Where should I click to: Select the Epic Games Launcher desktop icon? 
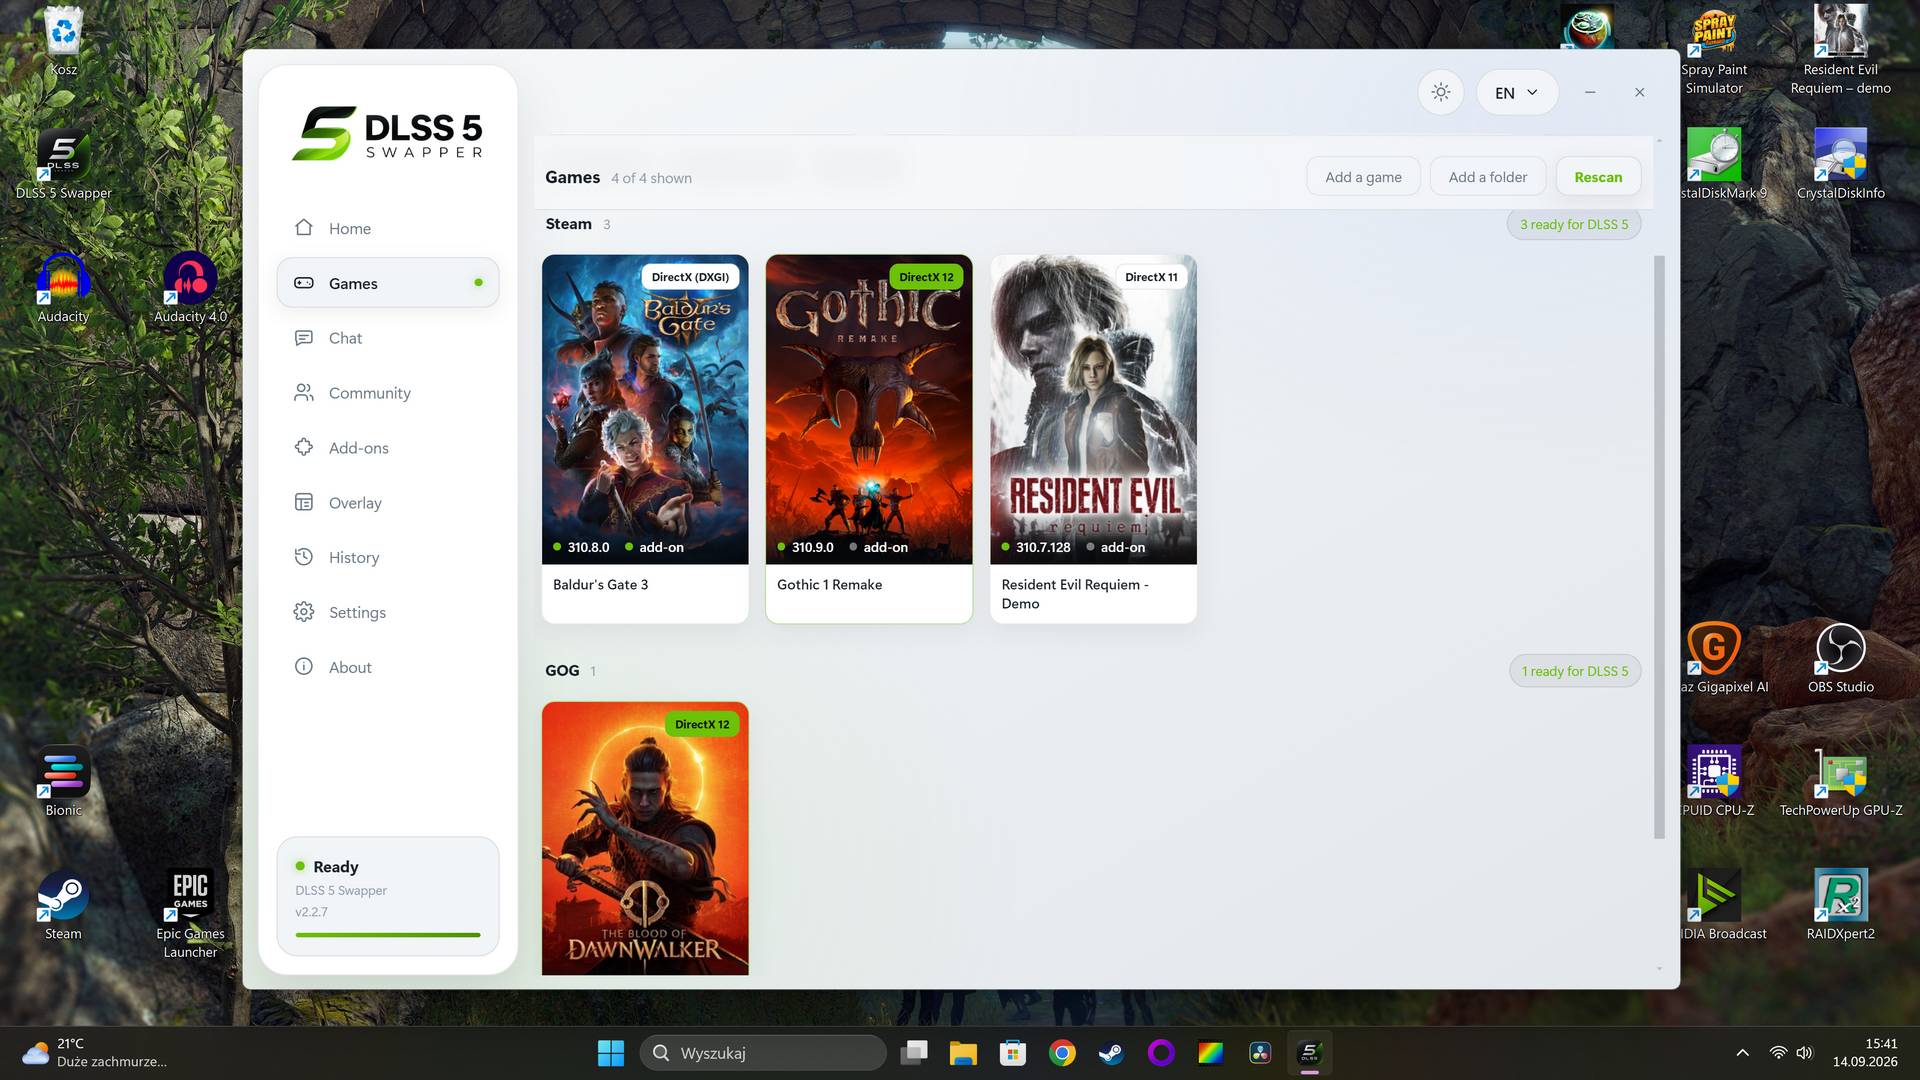point(190,915)
